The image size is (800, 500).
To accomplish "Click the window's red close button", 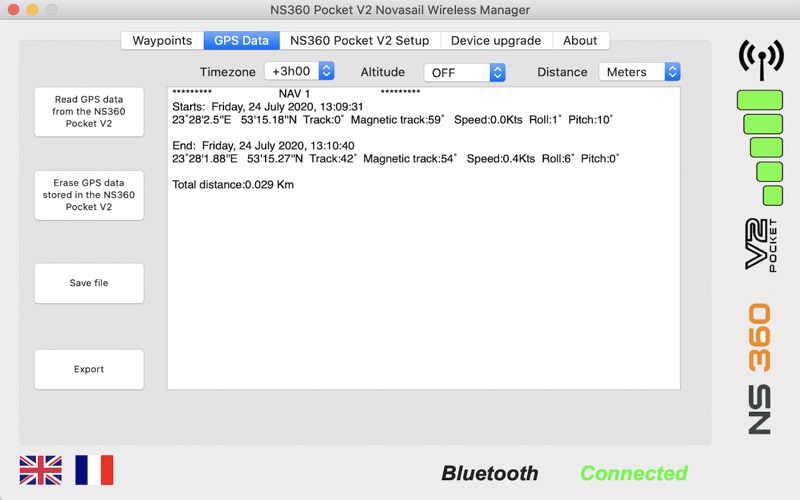I will 14,10.
